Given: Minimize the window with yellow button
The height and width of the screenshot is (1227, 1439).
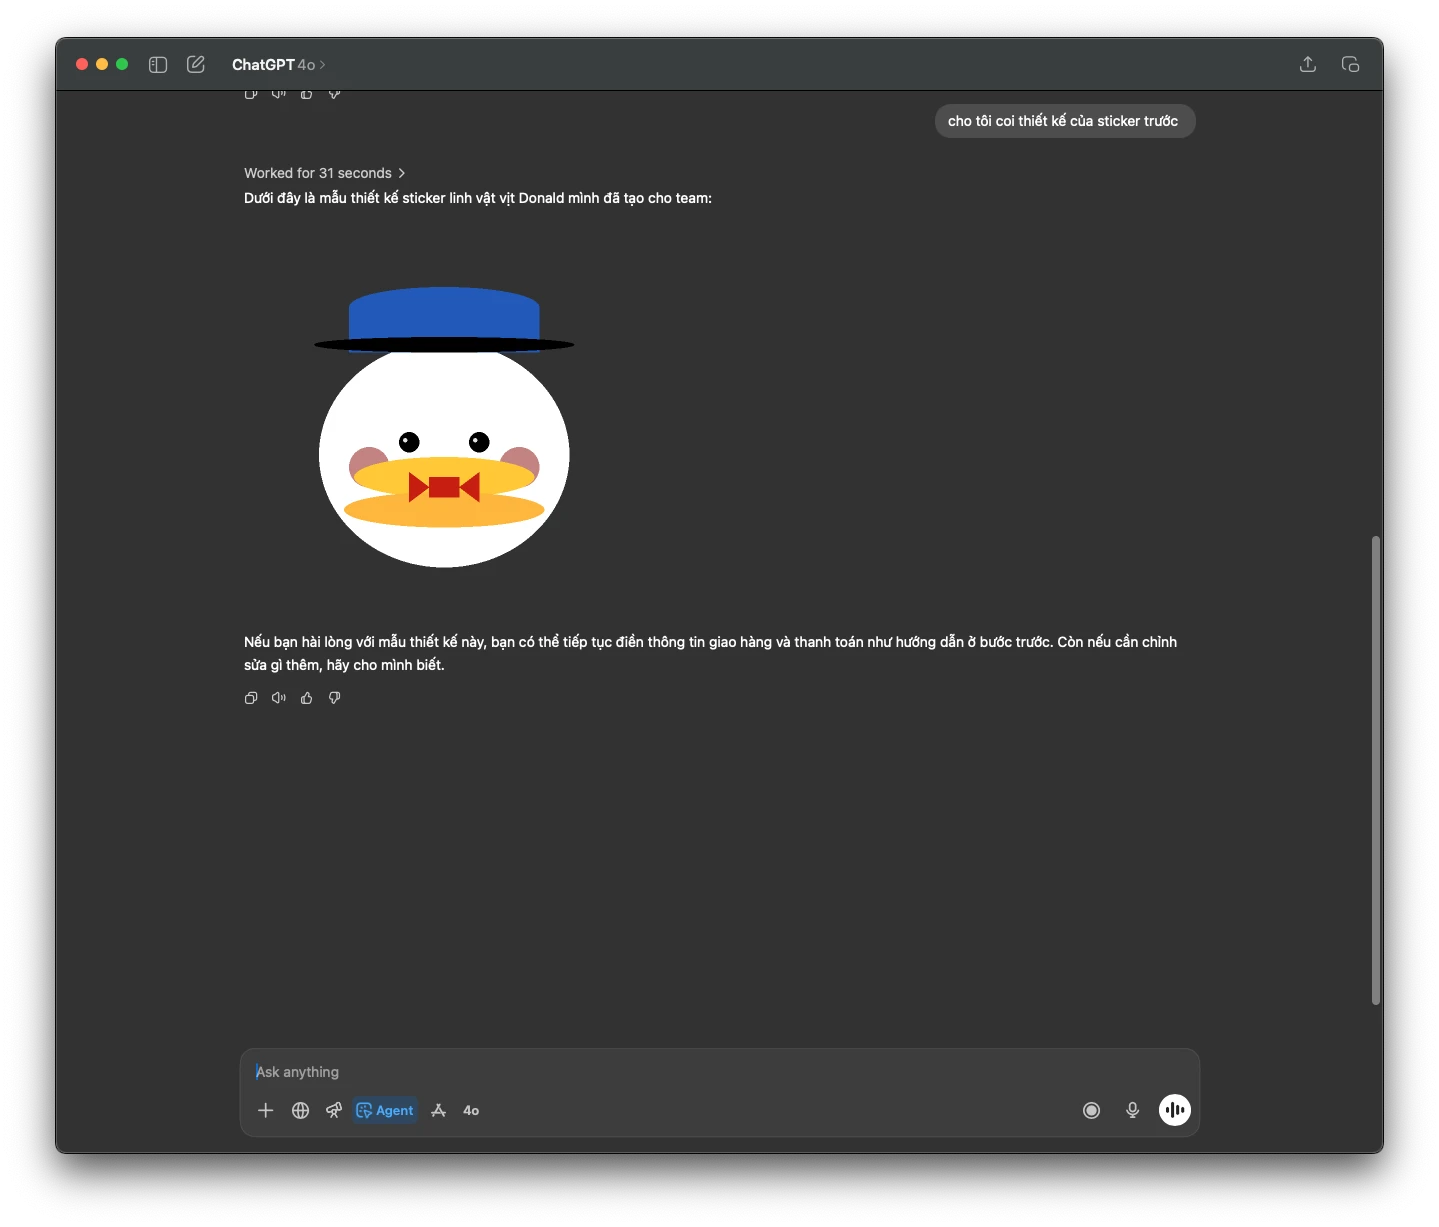Looking at the screenshot, I should tap(102, 64).
